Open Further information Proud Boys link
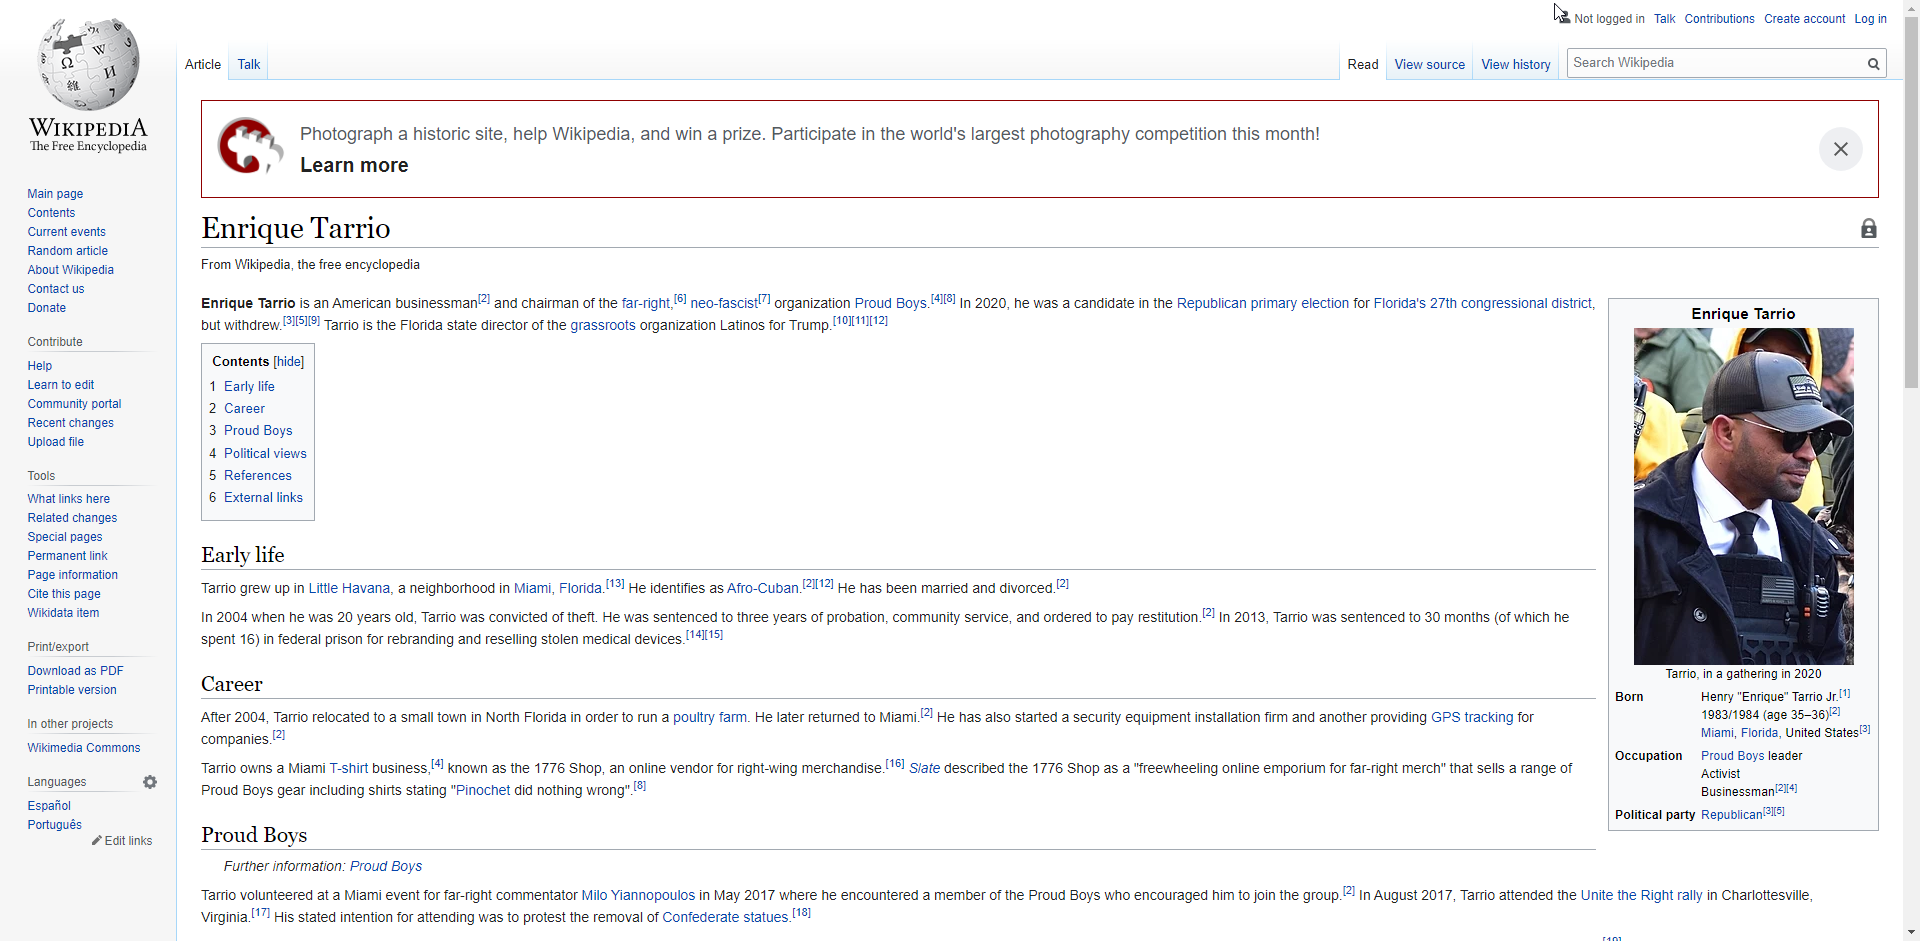Screen dimensions: 1920x941 [386, 866]
